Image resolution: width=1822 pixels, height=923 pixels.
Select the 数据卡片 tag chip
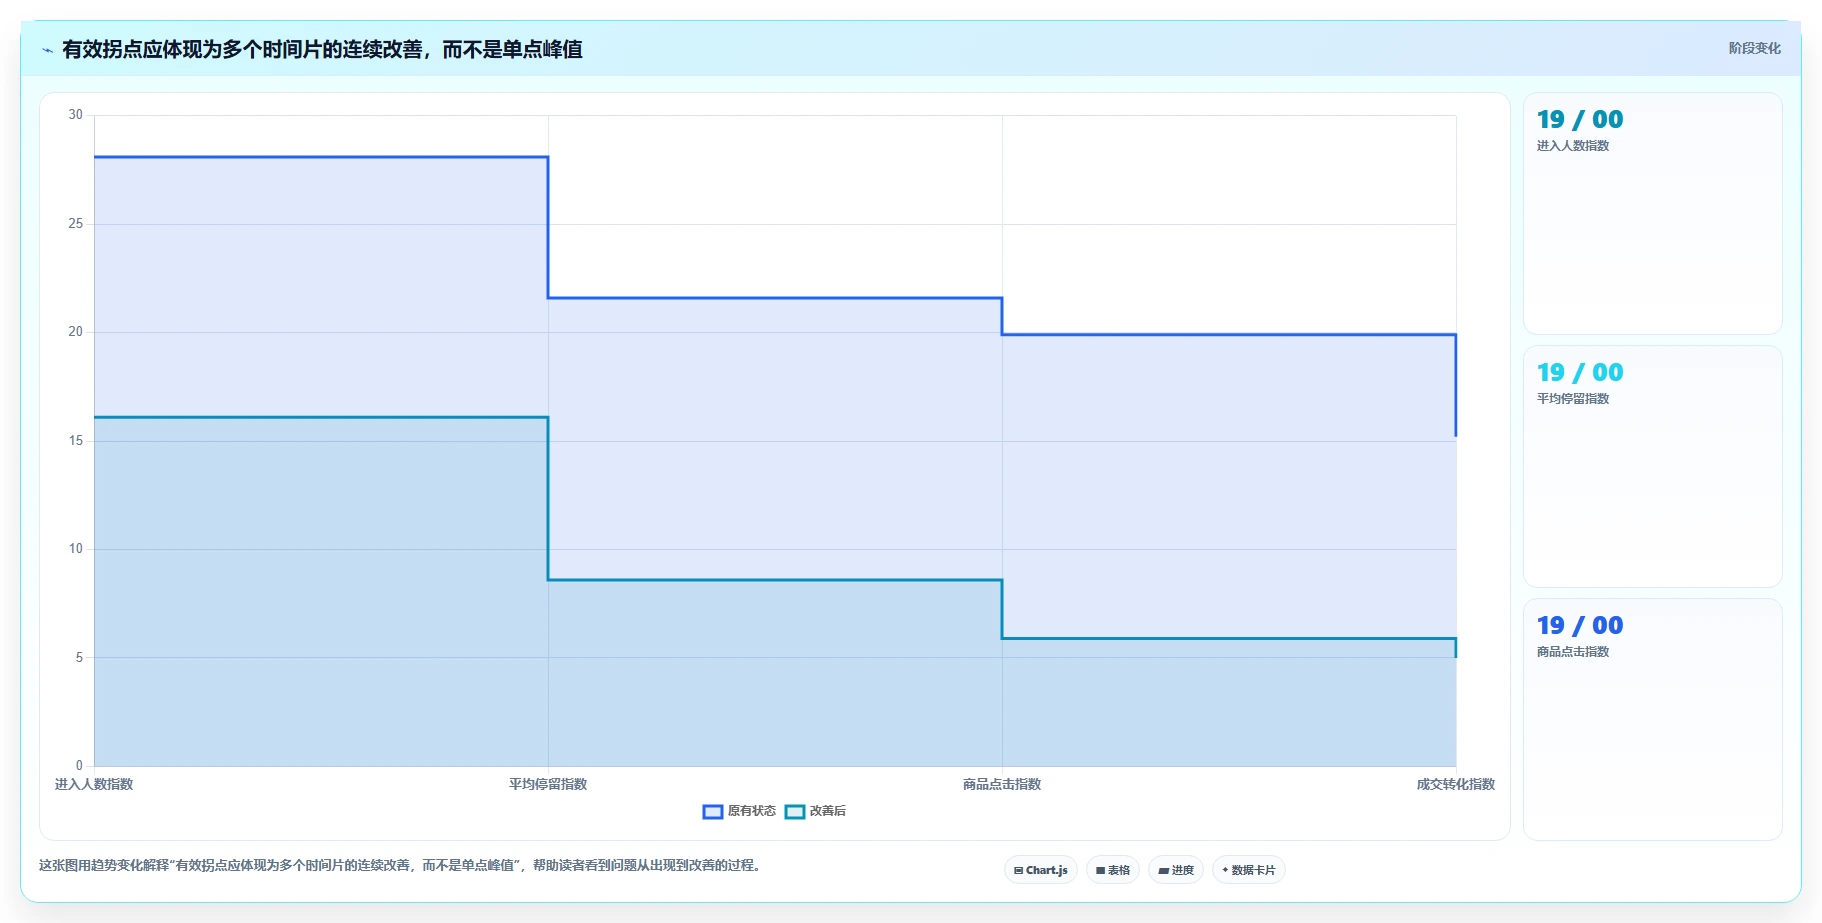point(1249,870)
